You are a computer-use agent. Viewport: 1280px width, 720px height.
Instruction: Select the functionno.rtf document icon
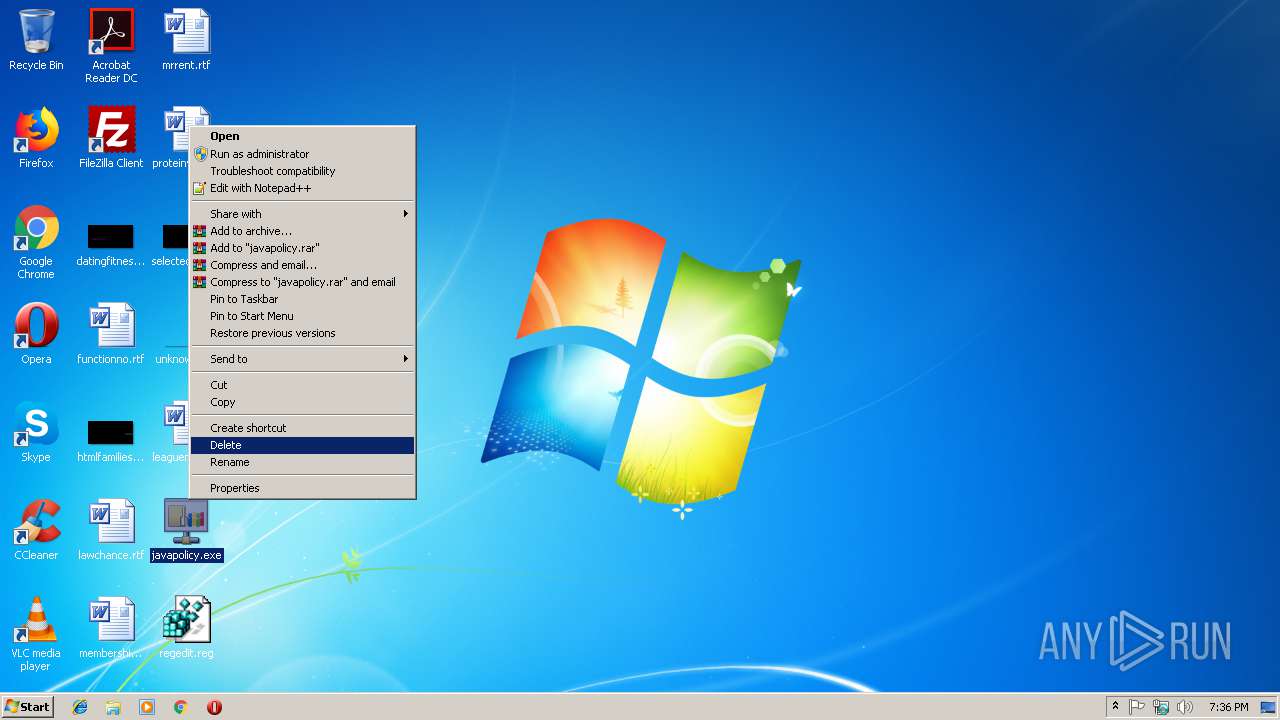[111, 334]
